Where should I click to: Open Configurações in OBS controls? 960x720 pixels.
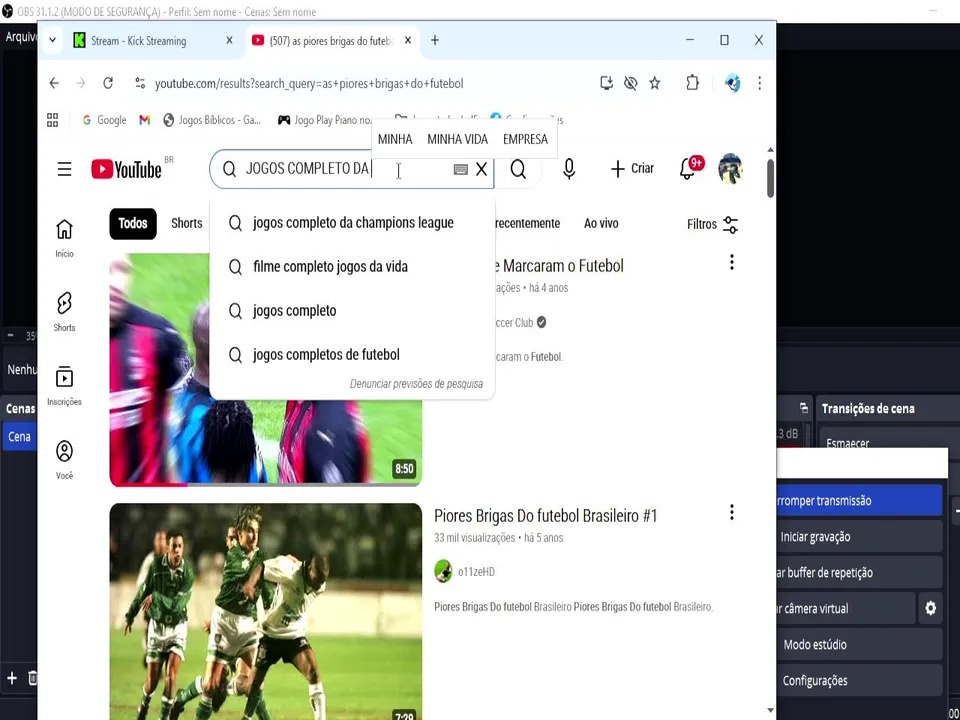click(860, 681)
